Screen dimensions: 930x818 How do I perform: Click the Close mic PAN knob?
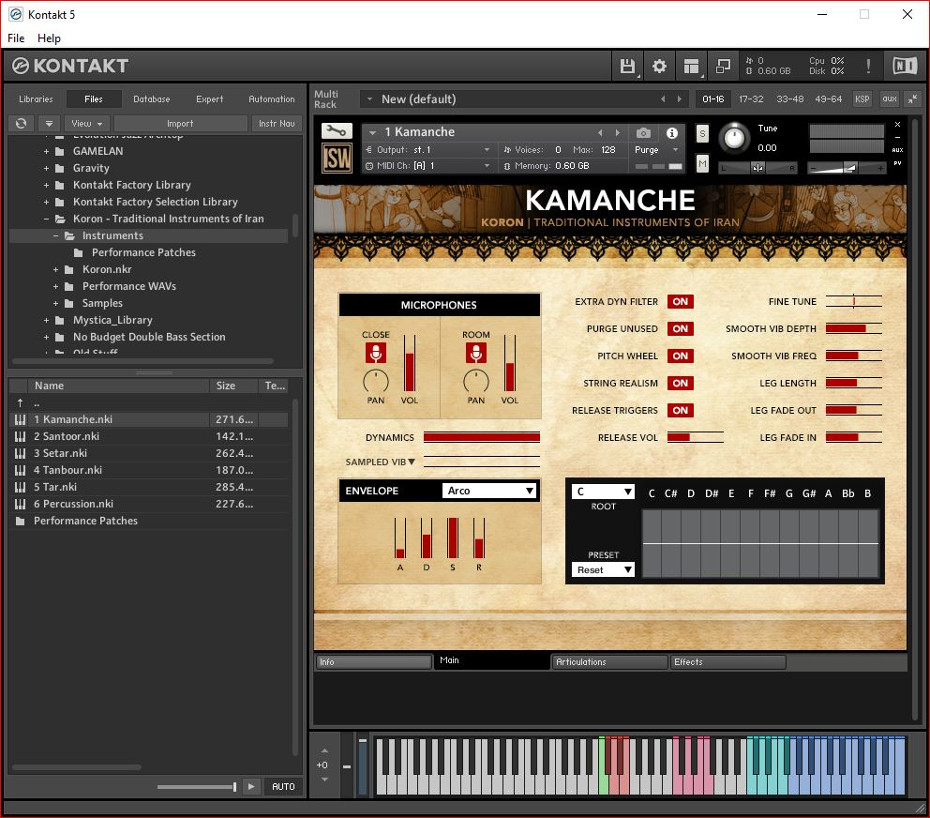coord(375,381)
